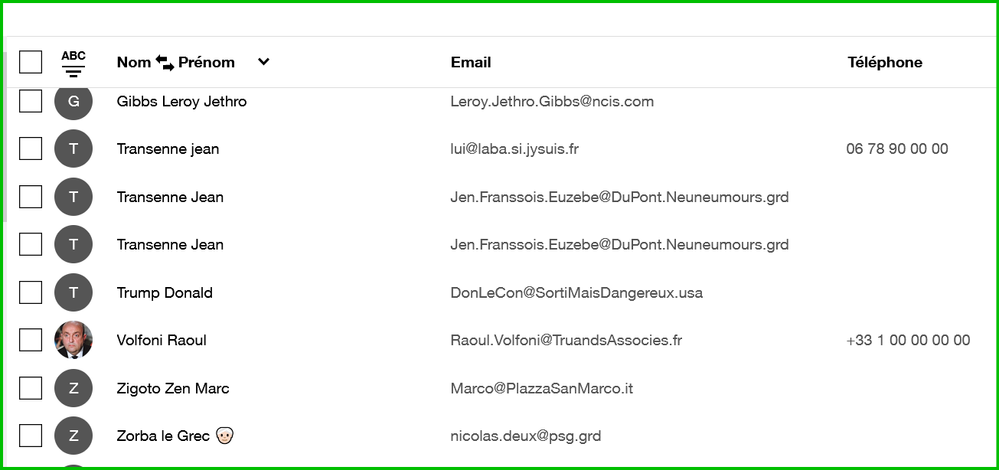Image resolution: width=999 pixels, height=470 pixels.
Task: Select the Volfoni Raoul row checkbox
Action: [x=31, y=340]
